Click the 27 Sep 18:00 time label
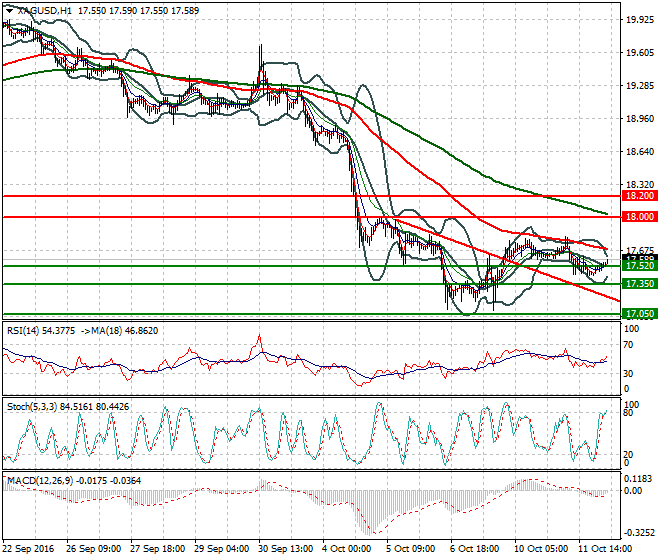 click(157, 549)
